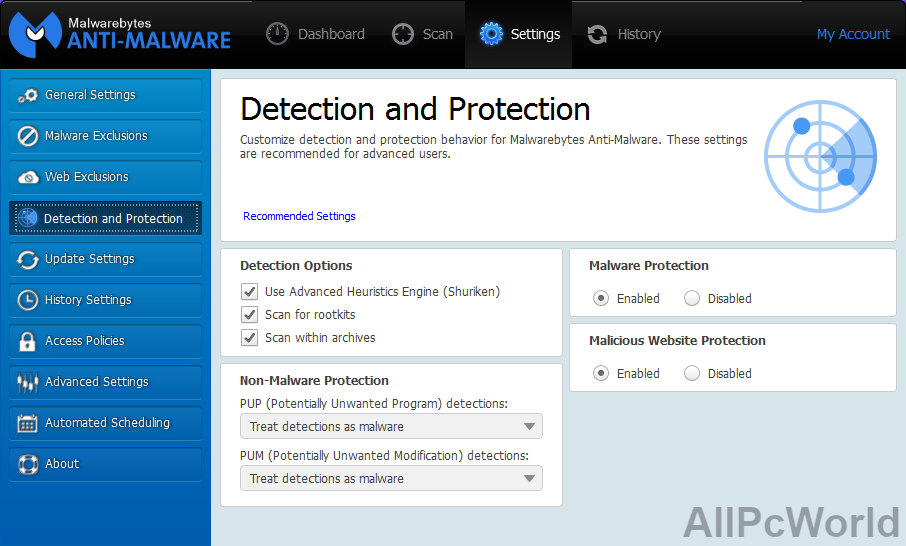Click the General Settings gears icon

tap(28, 95)
